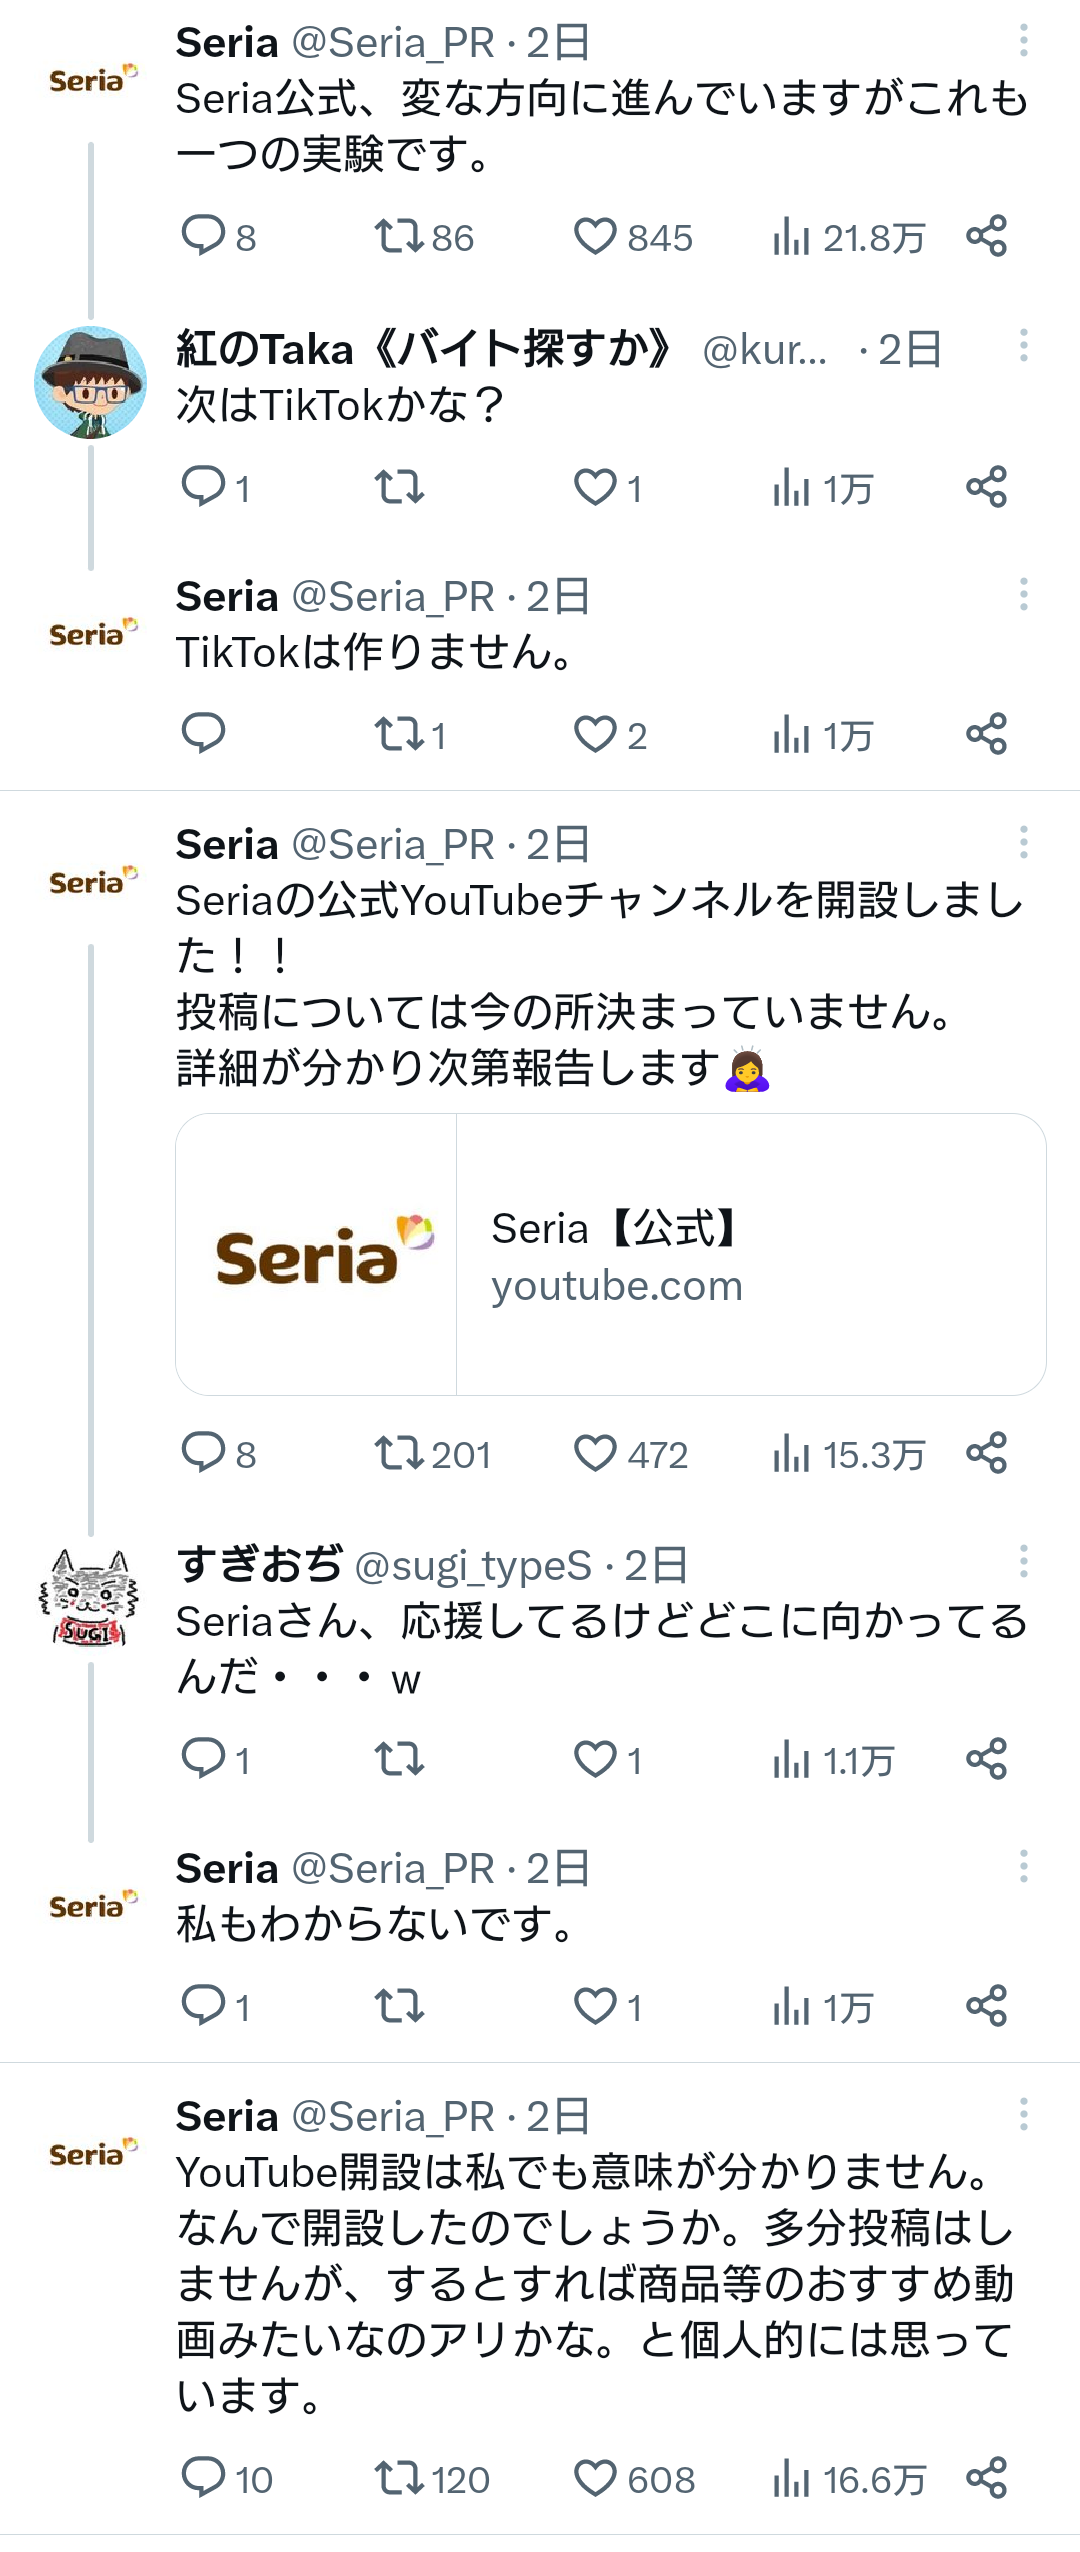Image resolution: width=1080 pixels, height=2552 pixels.
Task: Open more options on 紅のTaka's tweet
Action: pos(1023,345)
